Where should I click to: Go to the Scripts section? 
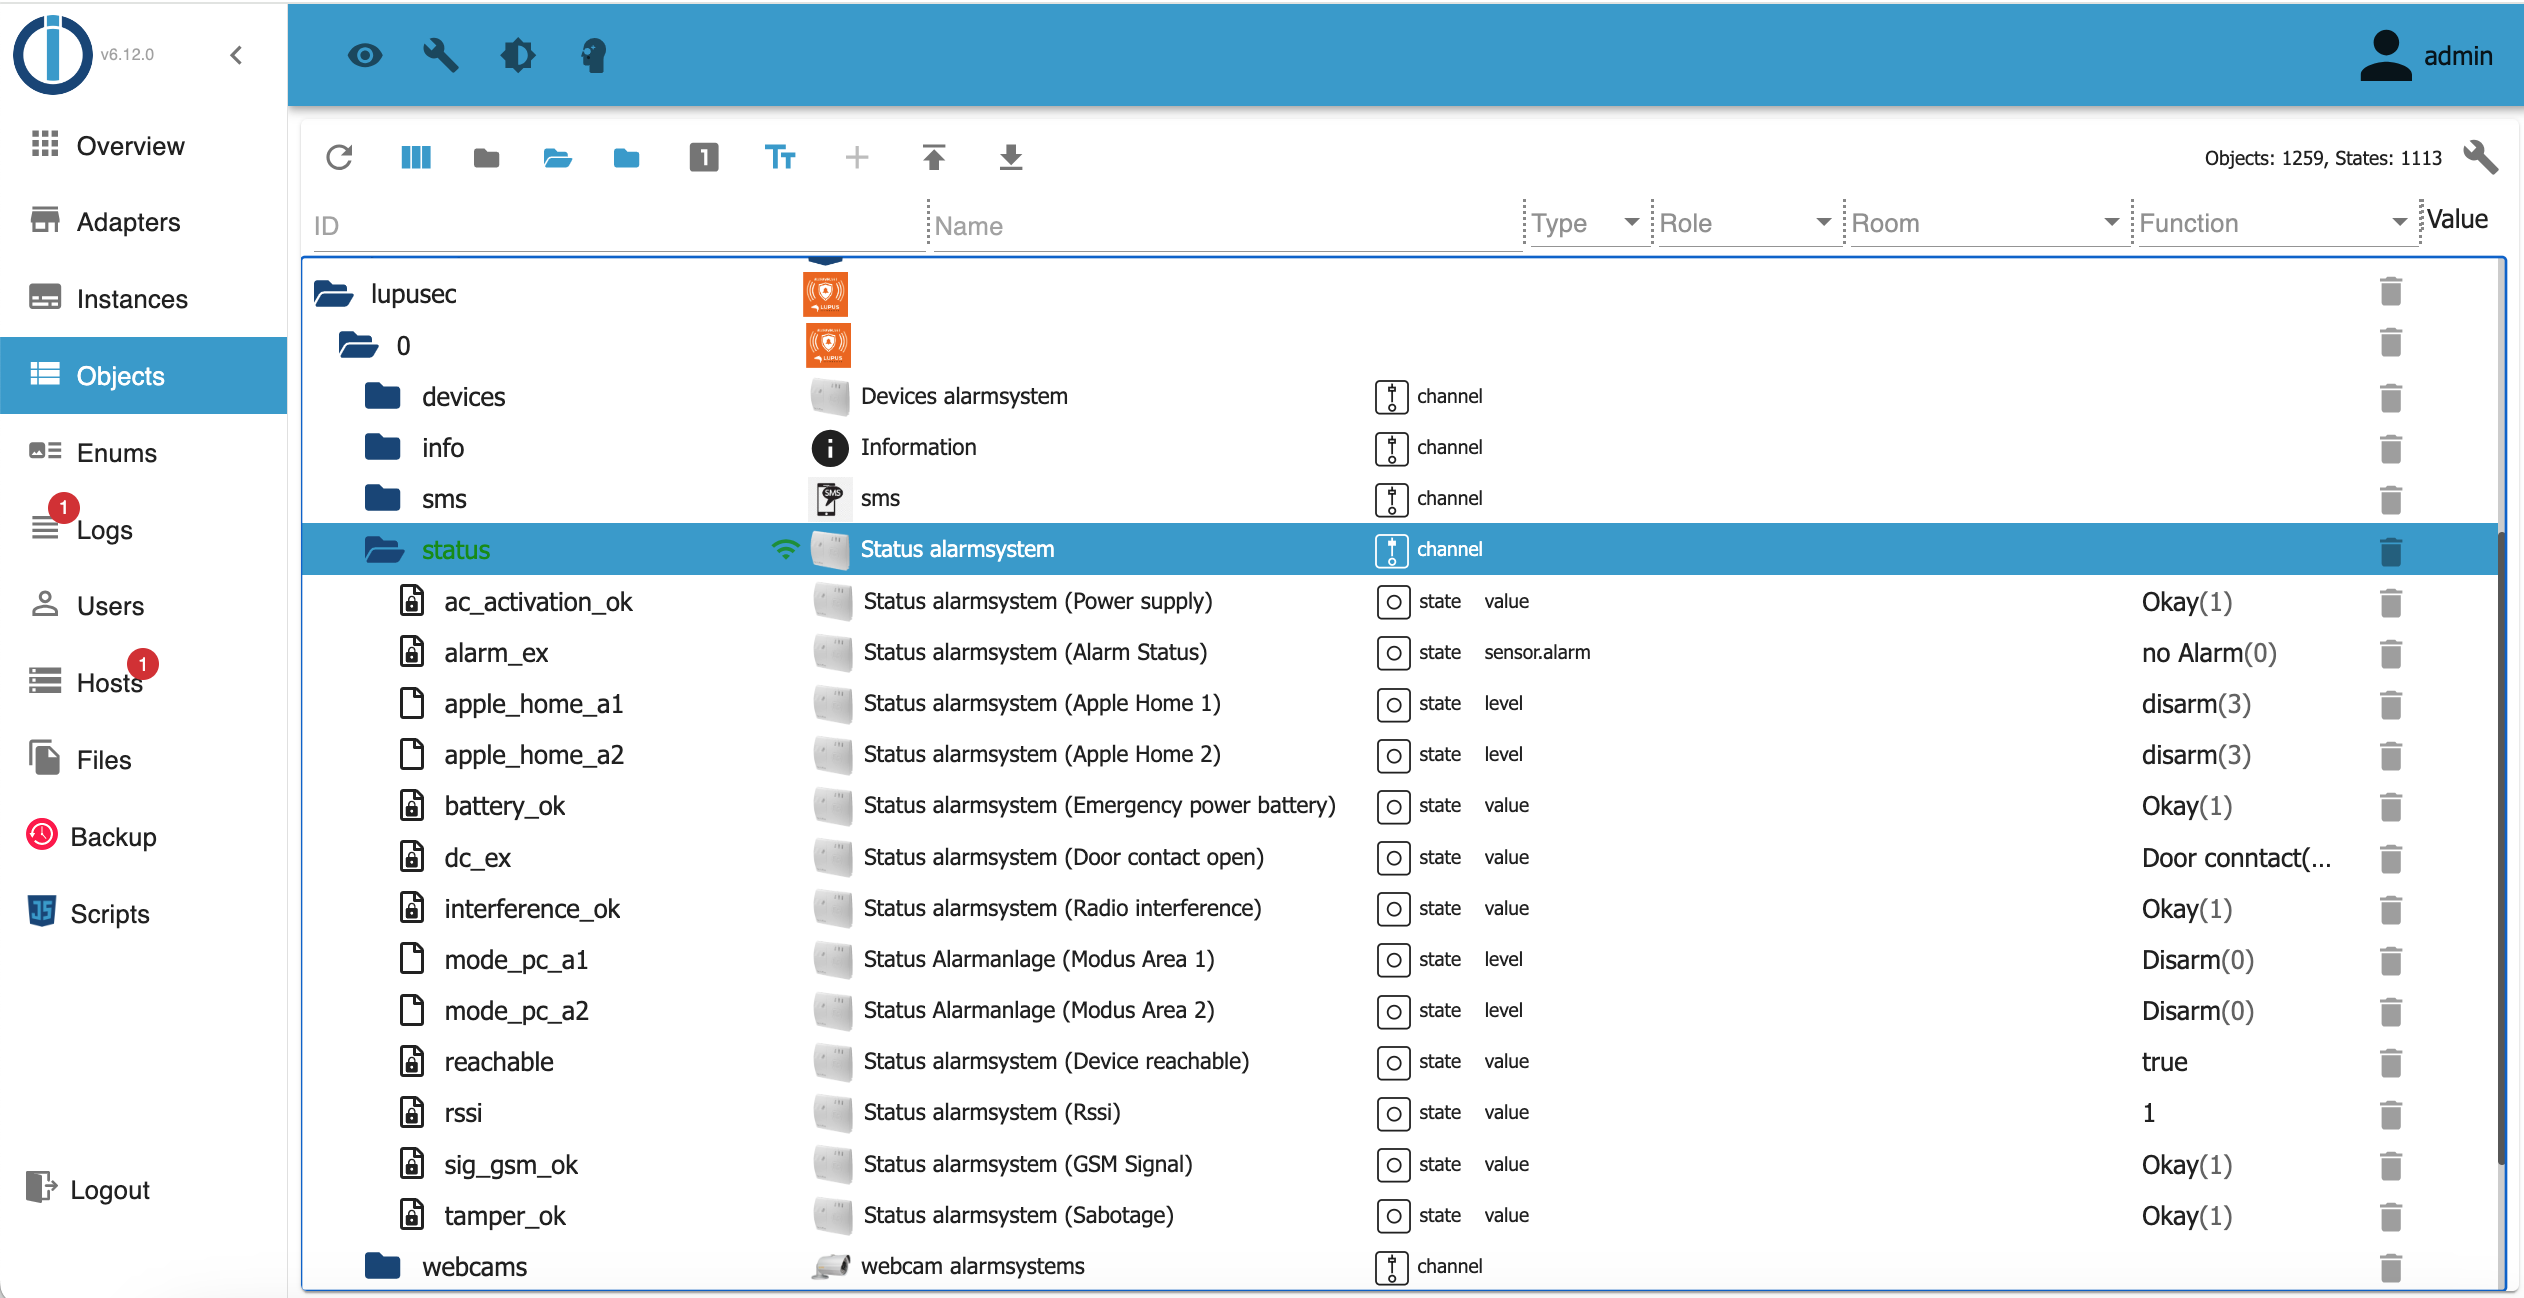[x=109, y=913]
